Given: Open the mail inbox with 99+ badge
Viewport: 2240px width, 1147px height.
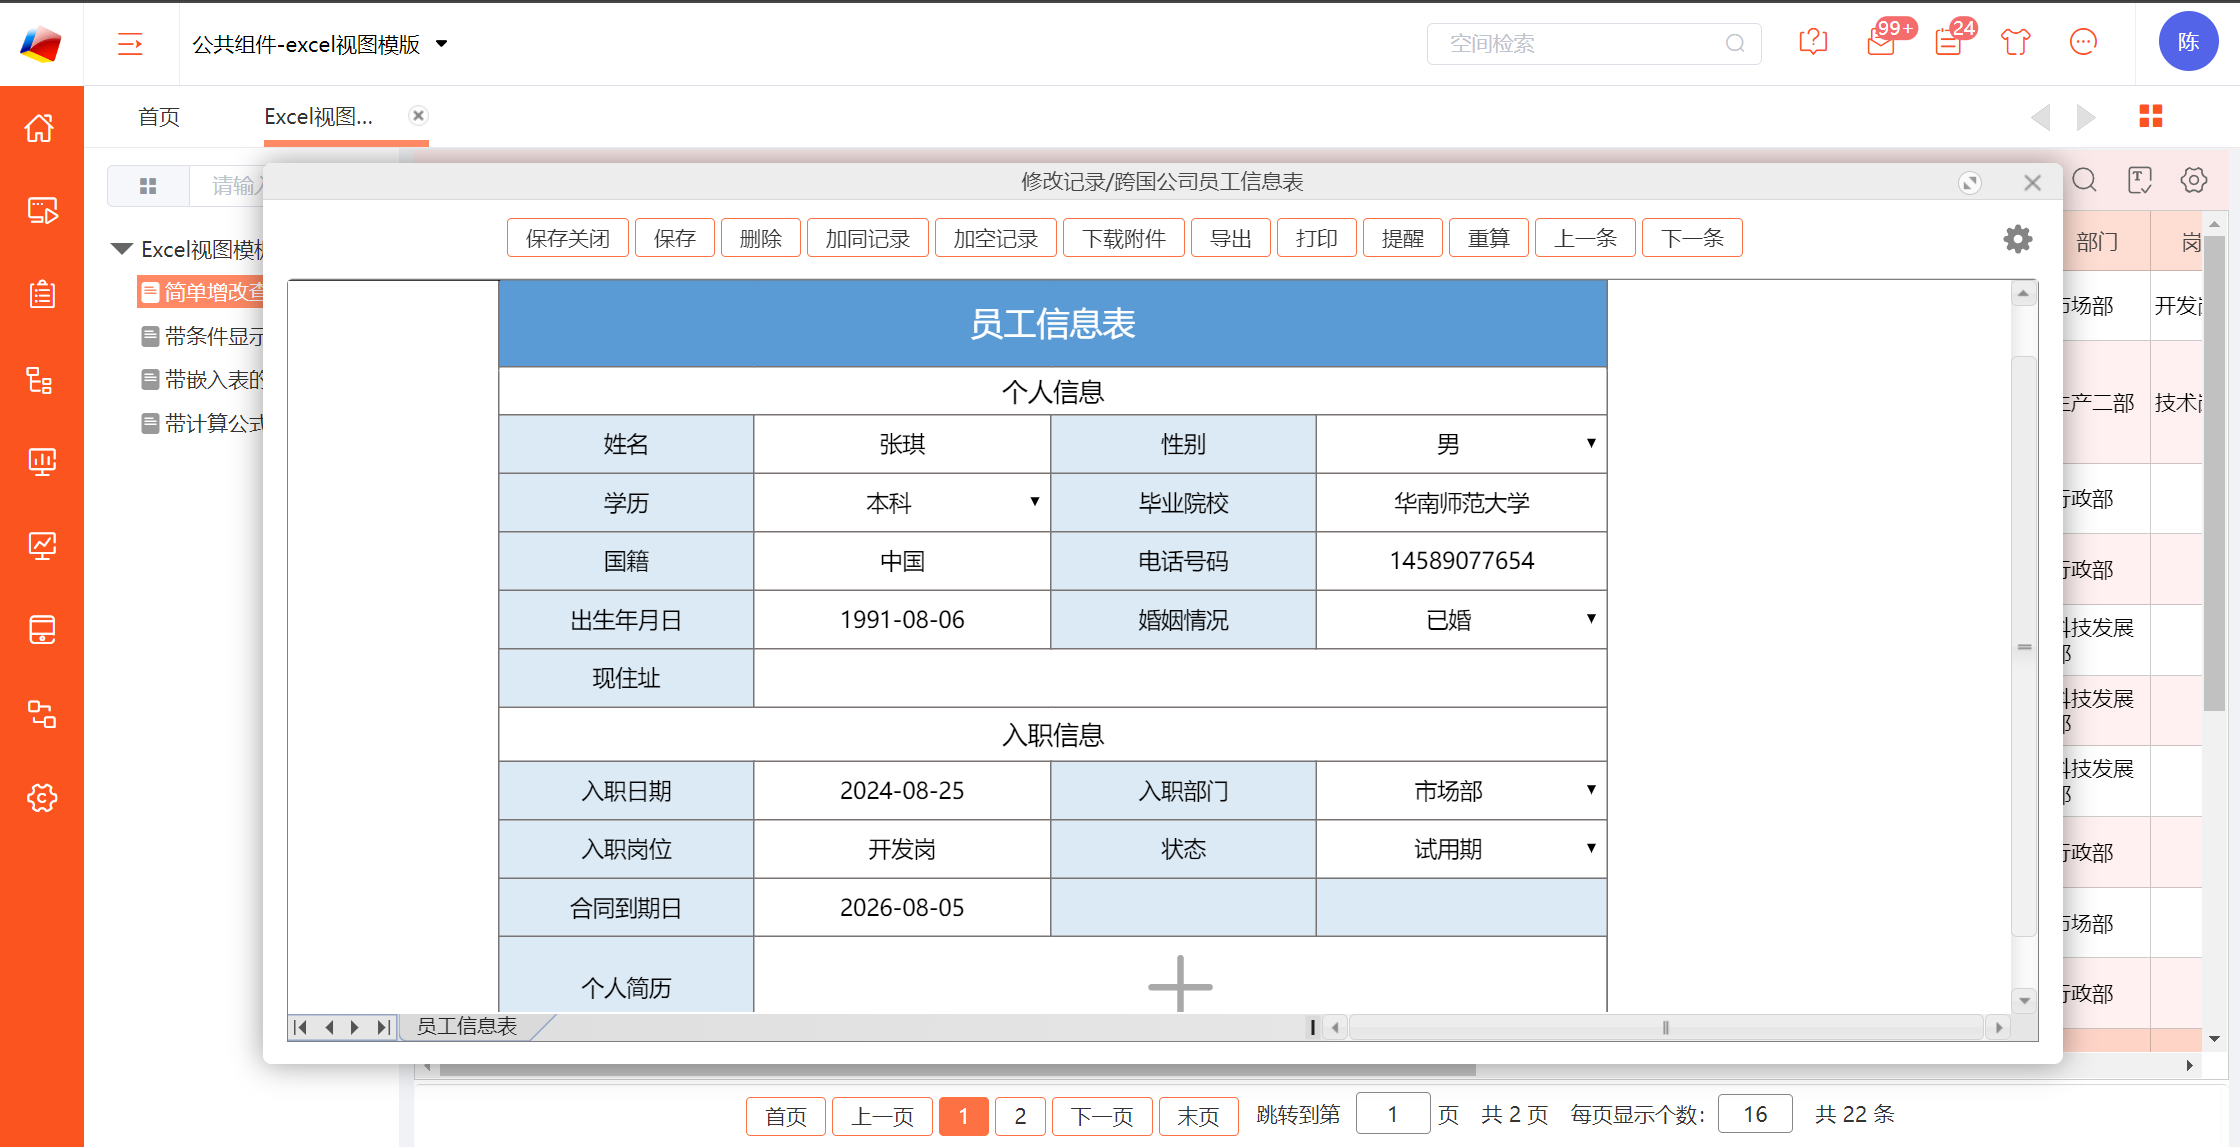Looking at the screenshot, I should [1881, 42].
